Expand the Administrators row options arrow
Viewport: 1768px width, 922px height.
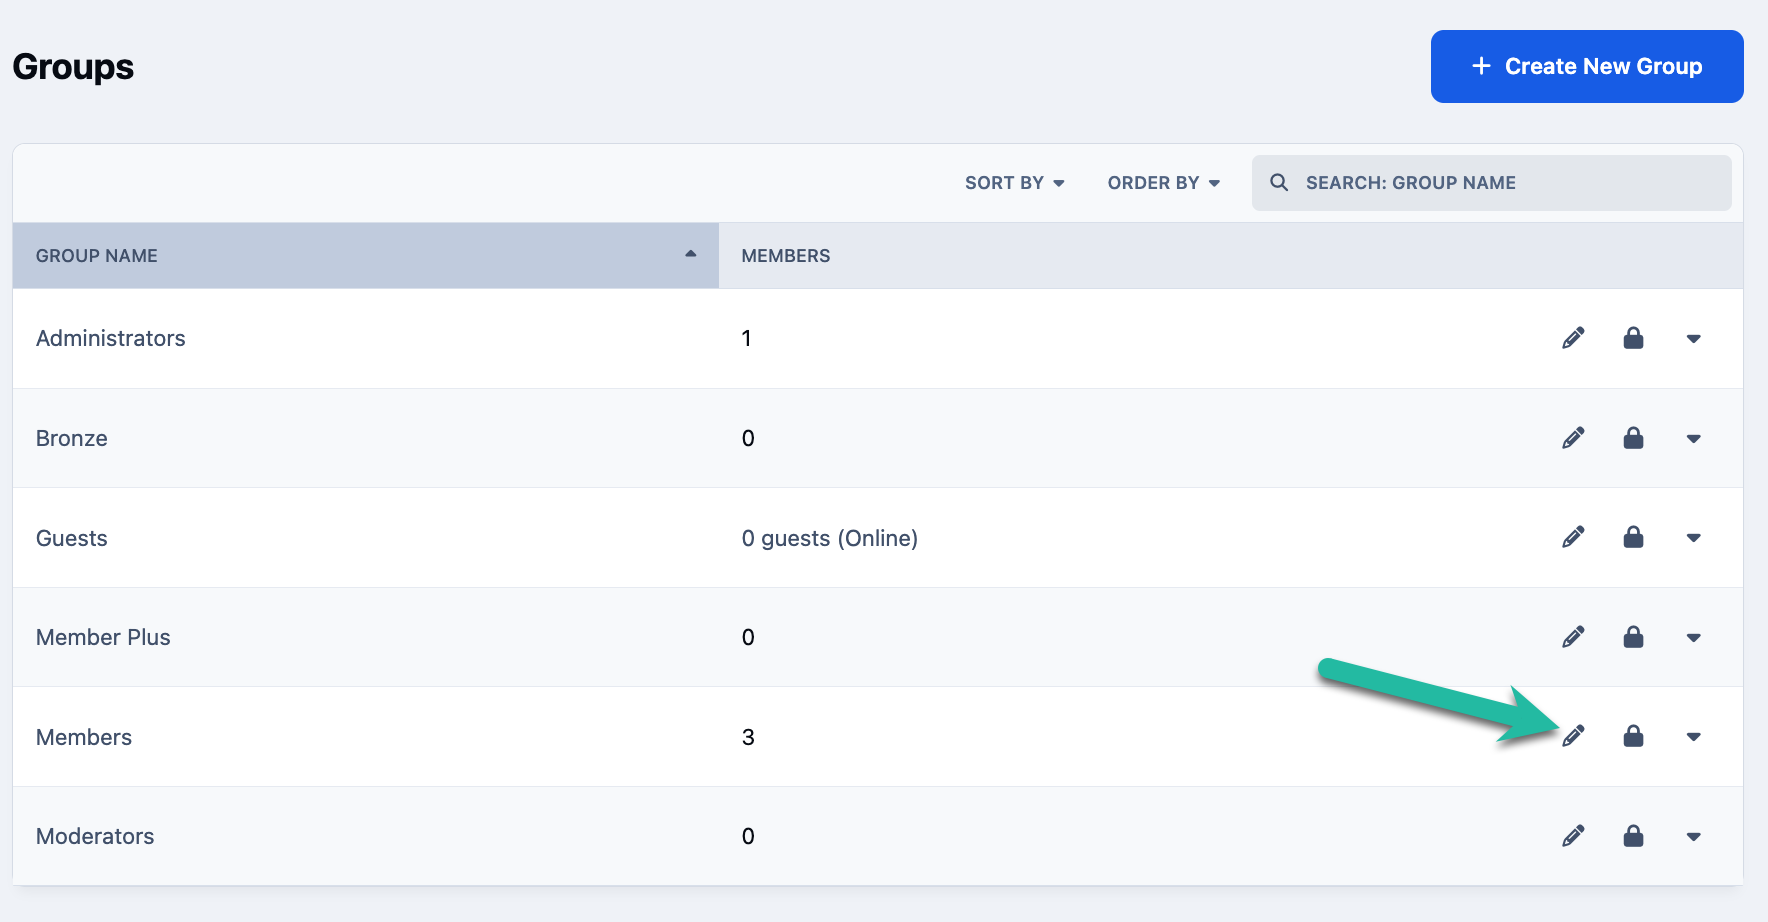tap(1693, 339)
